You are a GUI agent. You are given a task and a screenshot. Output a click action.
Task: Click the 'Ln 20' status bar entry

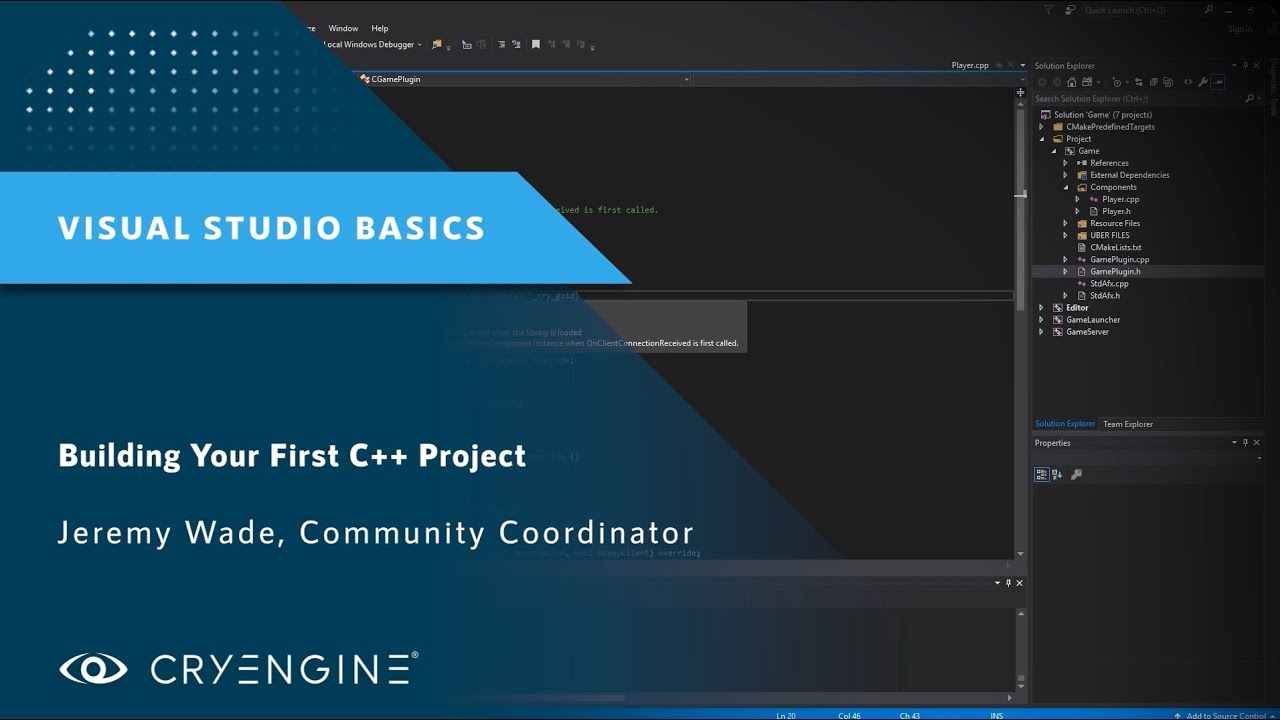787,716
